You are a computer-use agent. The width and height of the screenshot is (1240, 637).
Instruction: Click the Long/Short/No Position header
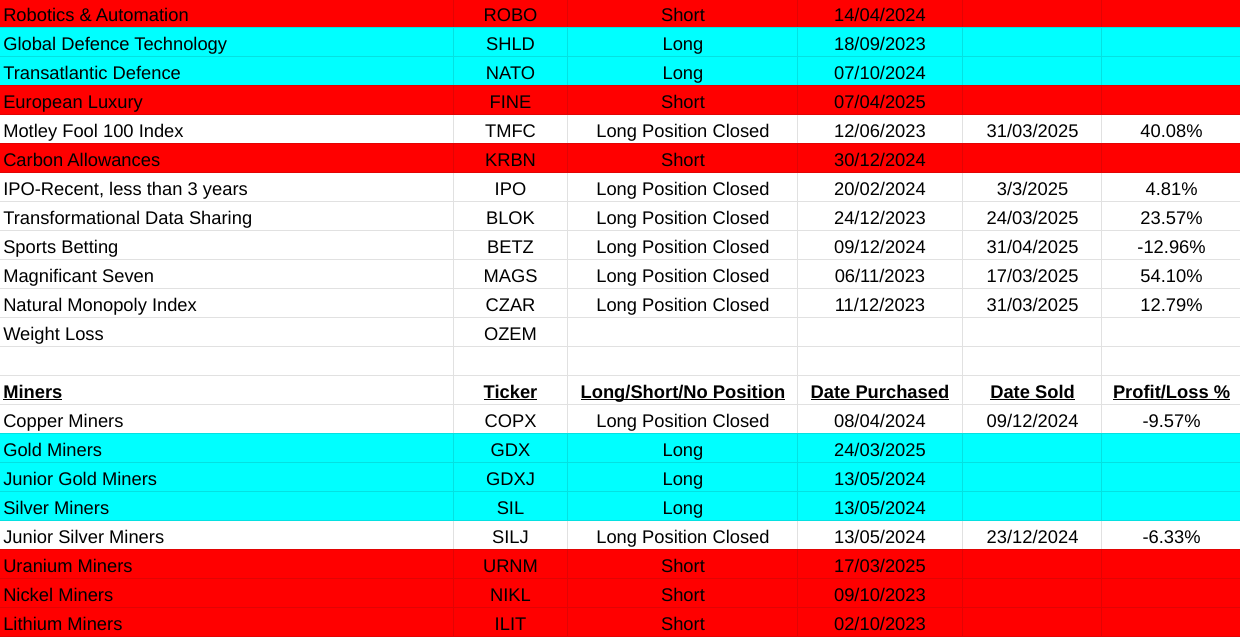click(682, 392)
